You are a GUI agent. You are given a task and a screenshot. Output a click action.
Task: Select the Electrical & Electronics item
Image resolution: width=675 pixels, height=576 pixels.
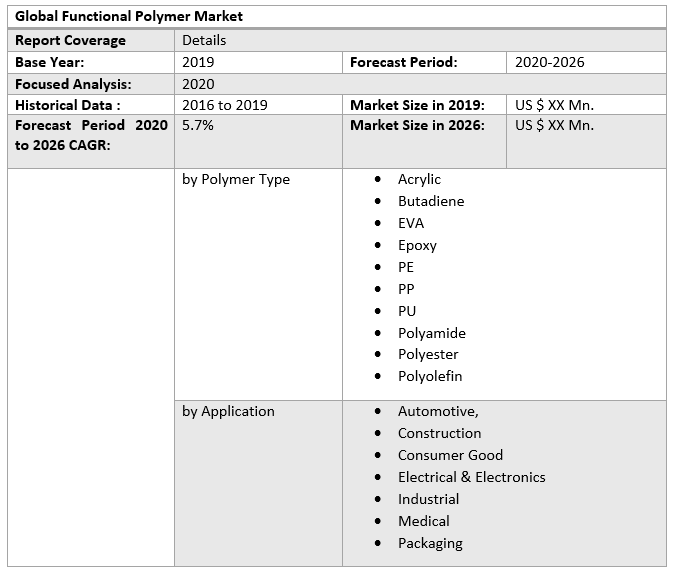point(472,477)
